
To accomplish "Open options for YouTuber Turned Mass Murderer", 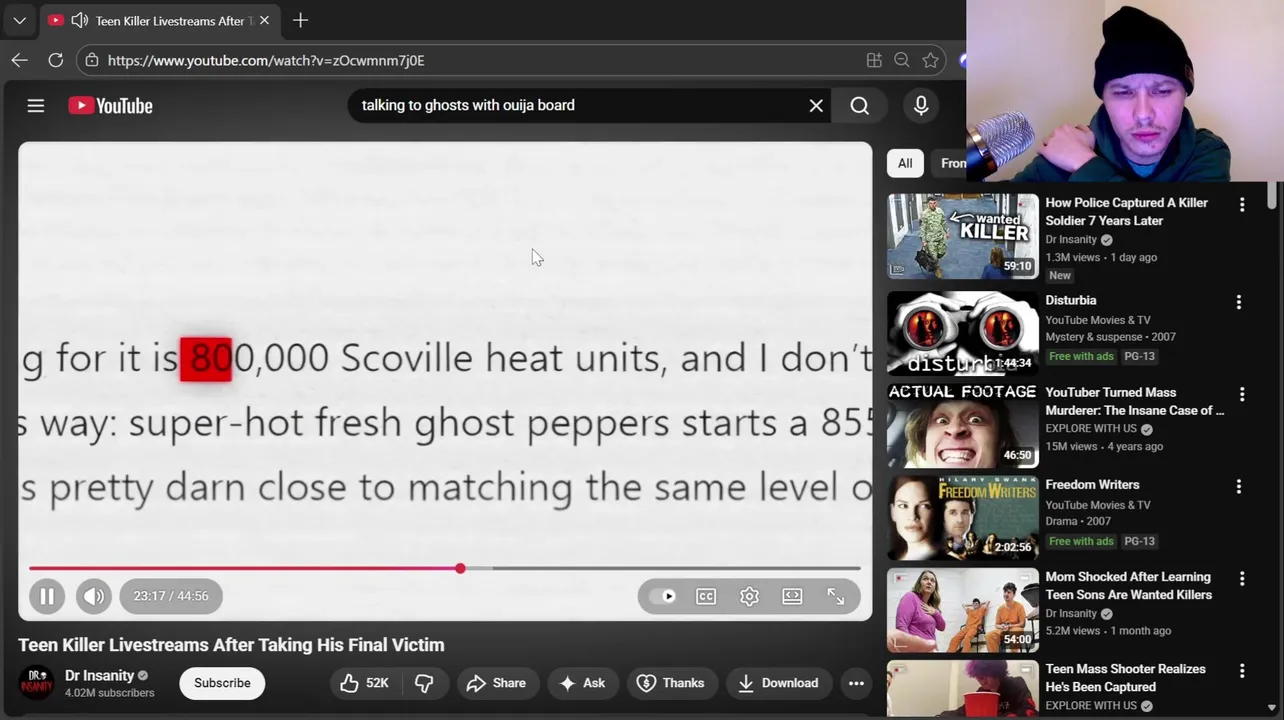I will [x=1242, y=394].
